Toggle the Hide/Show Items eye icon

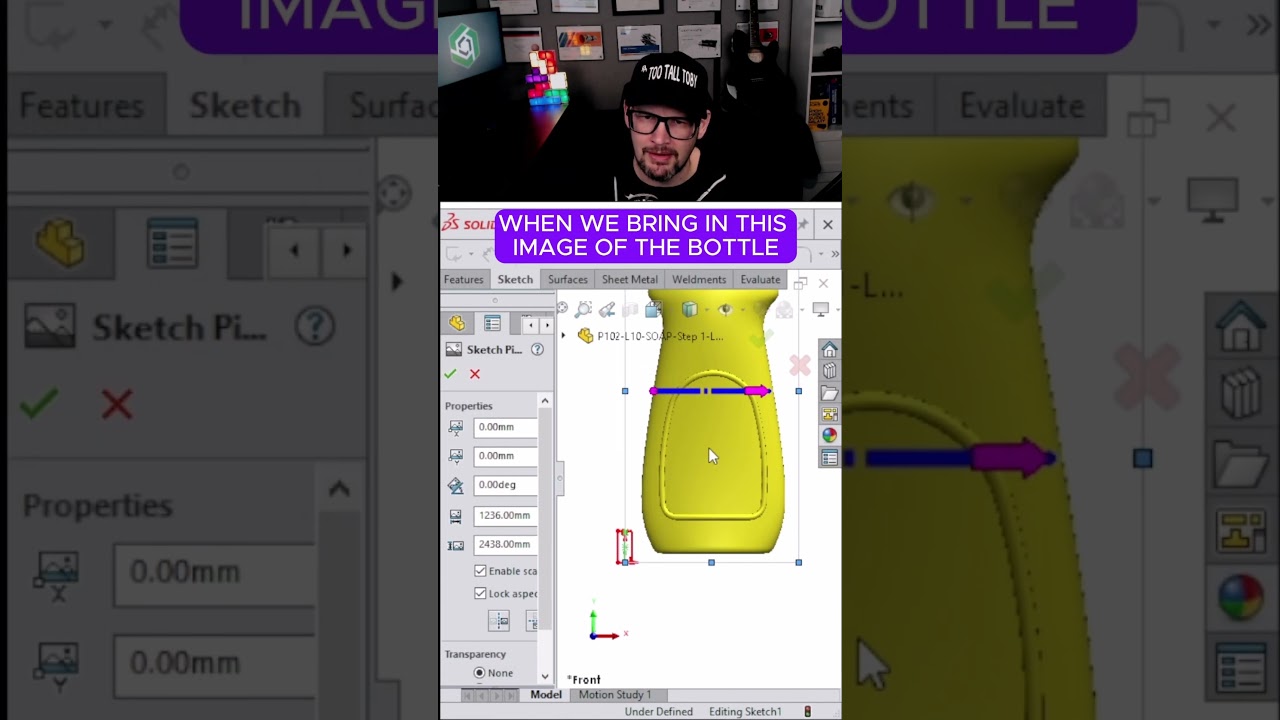pos(725,309)
